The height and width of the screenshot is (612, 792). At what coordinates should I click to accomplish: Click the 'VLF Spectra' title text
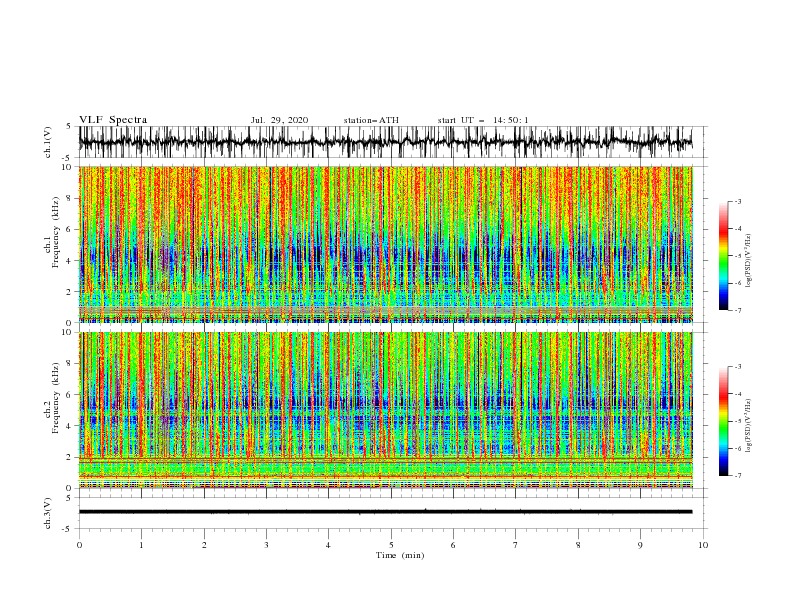tap(113, 120)
